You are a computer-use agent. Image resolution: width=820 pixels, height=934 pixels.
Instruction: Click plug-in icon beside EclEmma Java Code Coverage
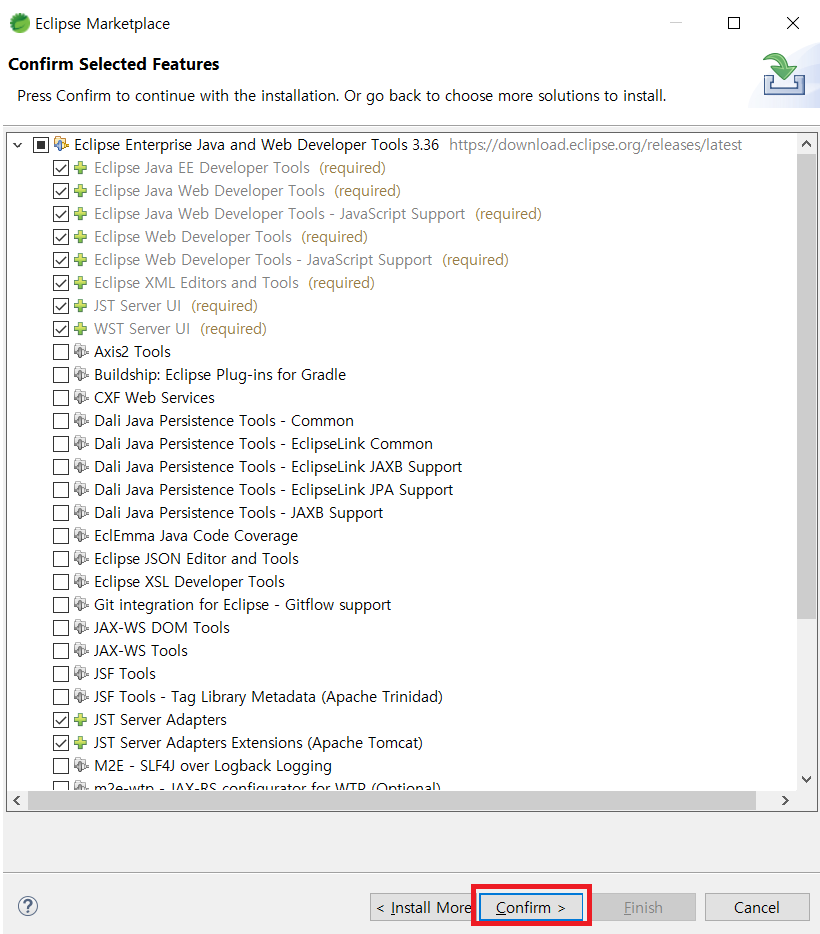(81, 536)
